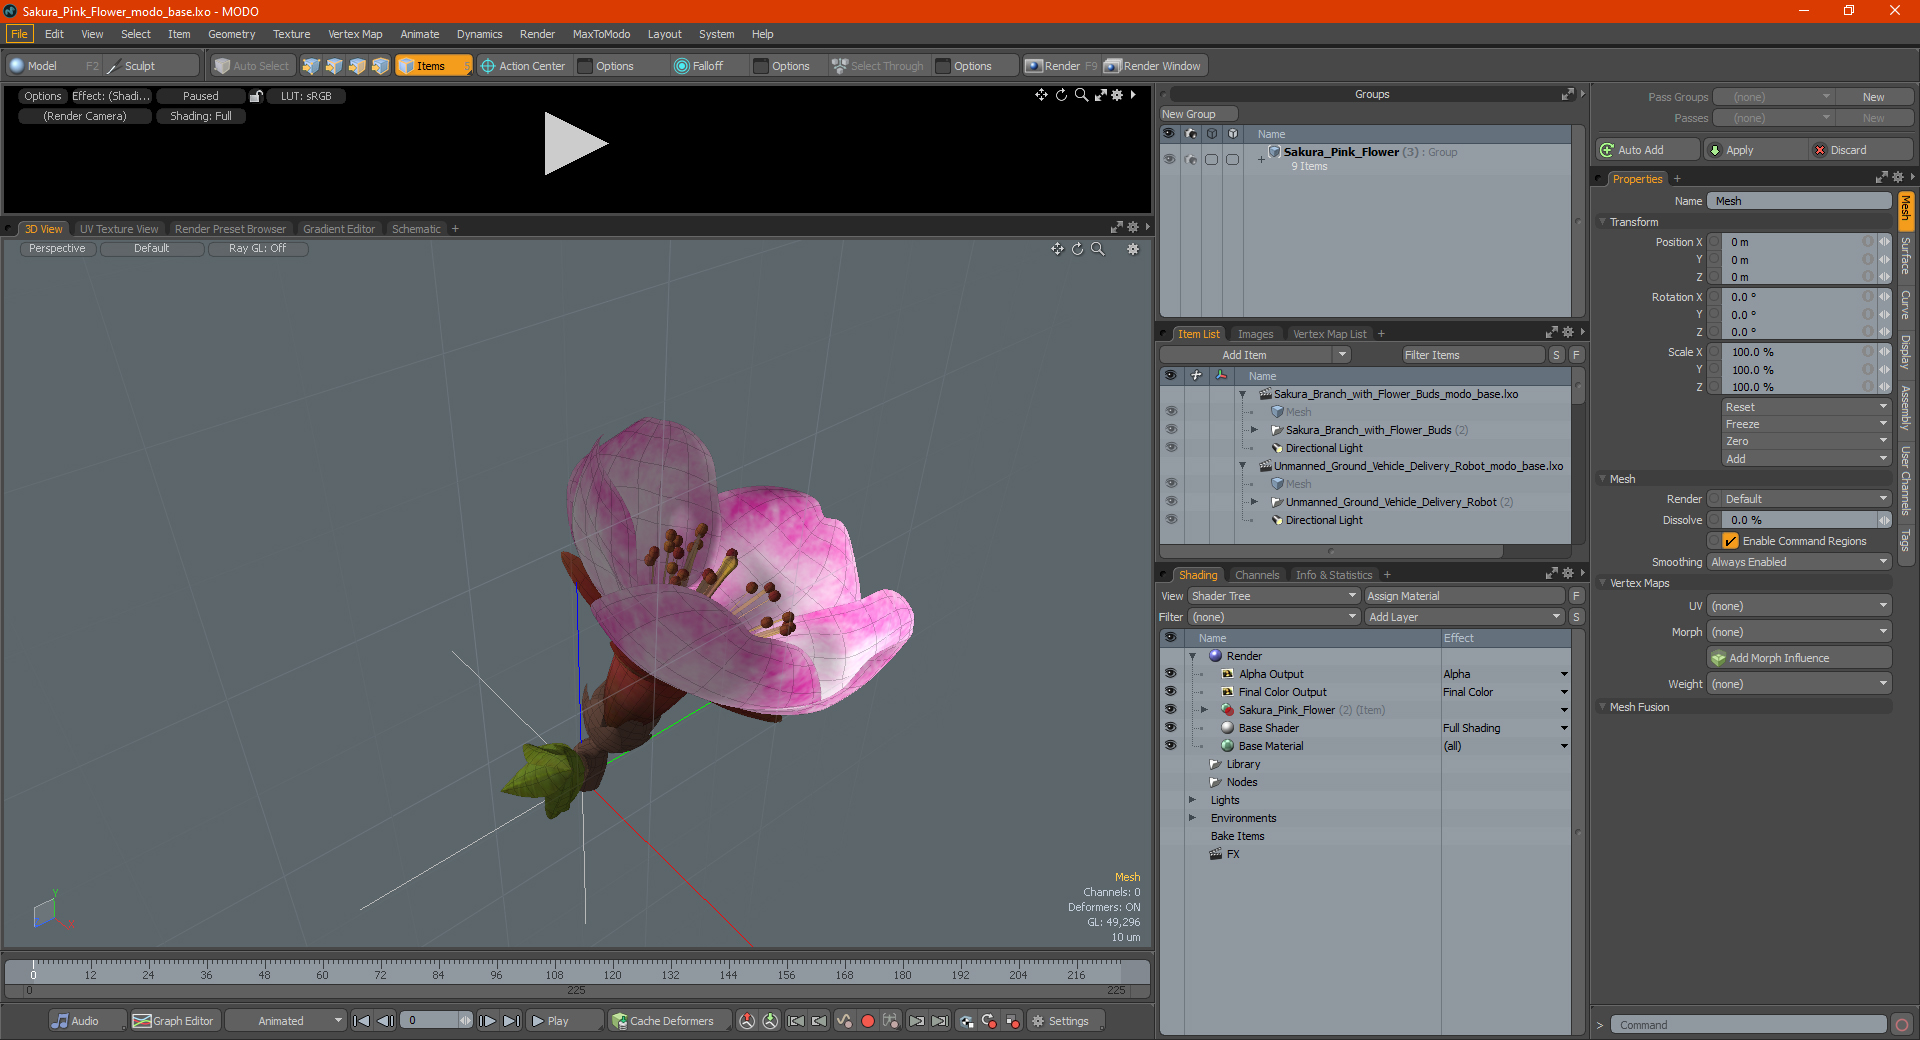The image size is (1920, 1040).
Task: Click preview viewport zoom magnifier icon
Action: 1081,95
